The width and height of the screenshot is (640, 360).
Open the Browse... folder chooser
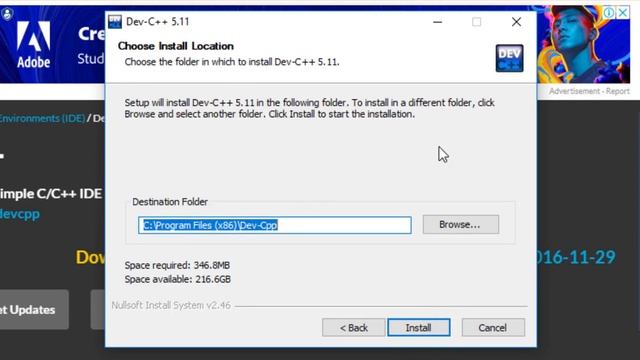point(460,224)
